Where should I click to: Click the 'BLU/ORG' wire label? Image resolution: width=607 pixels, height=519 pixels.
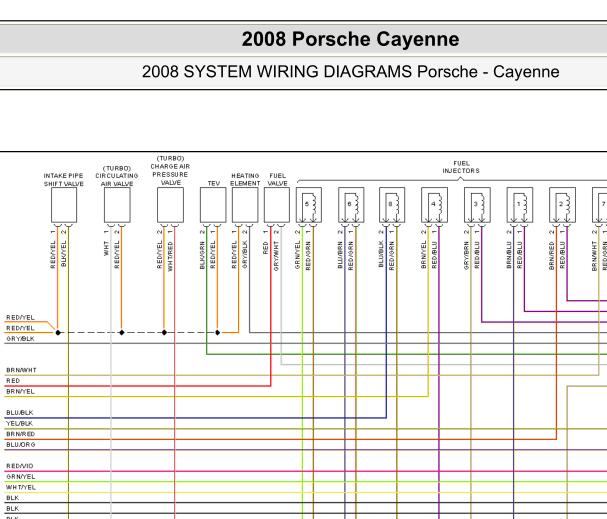21,445
